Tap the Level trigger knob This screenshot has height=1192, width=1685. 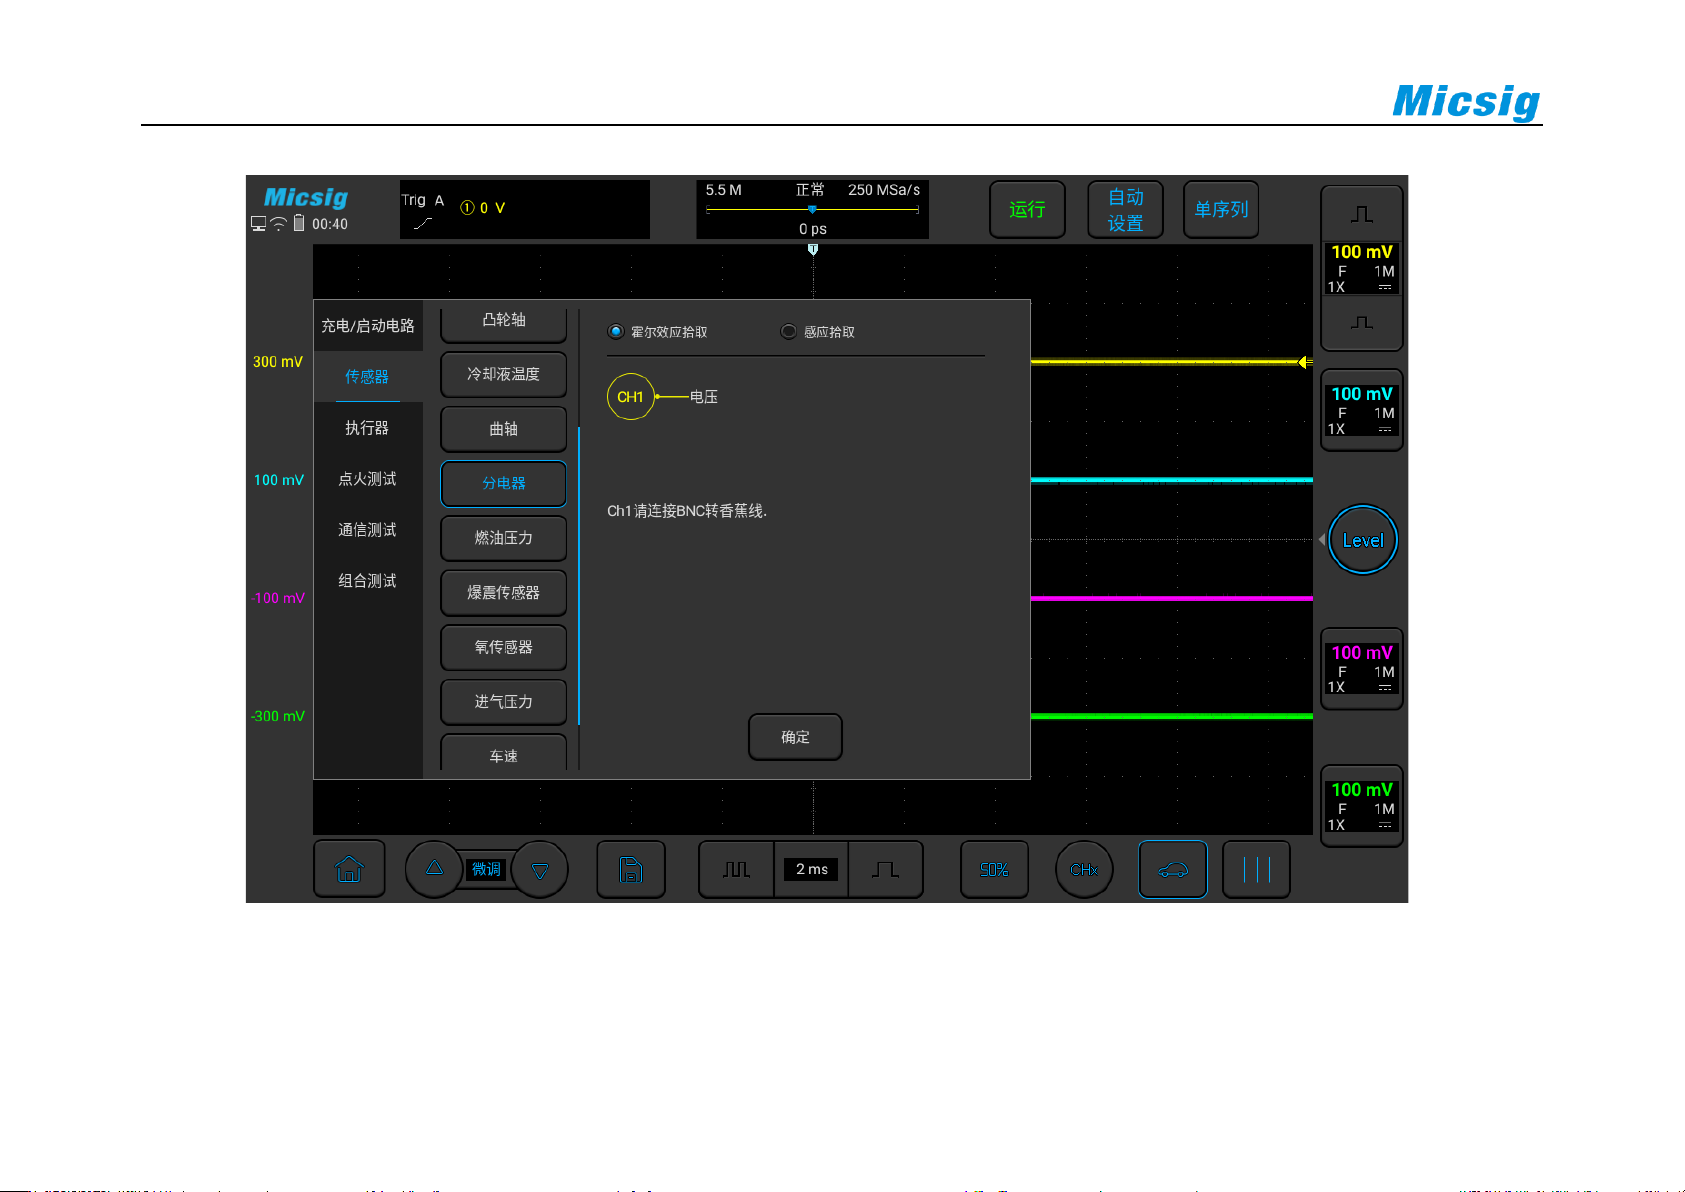[1363, 540]
